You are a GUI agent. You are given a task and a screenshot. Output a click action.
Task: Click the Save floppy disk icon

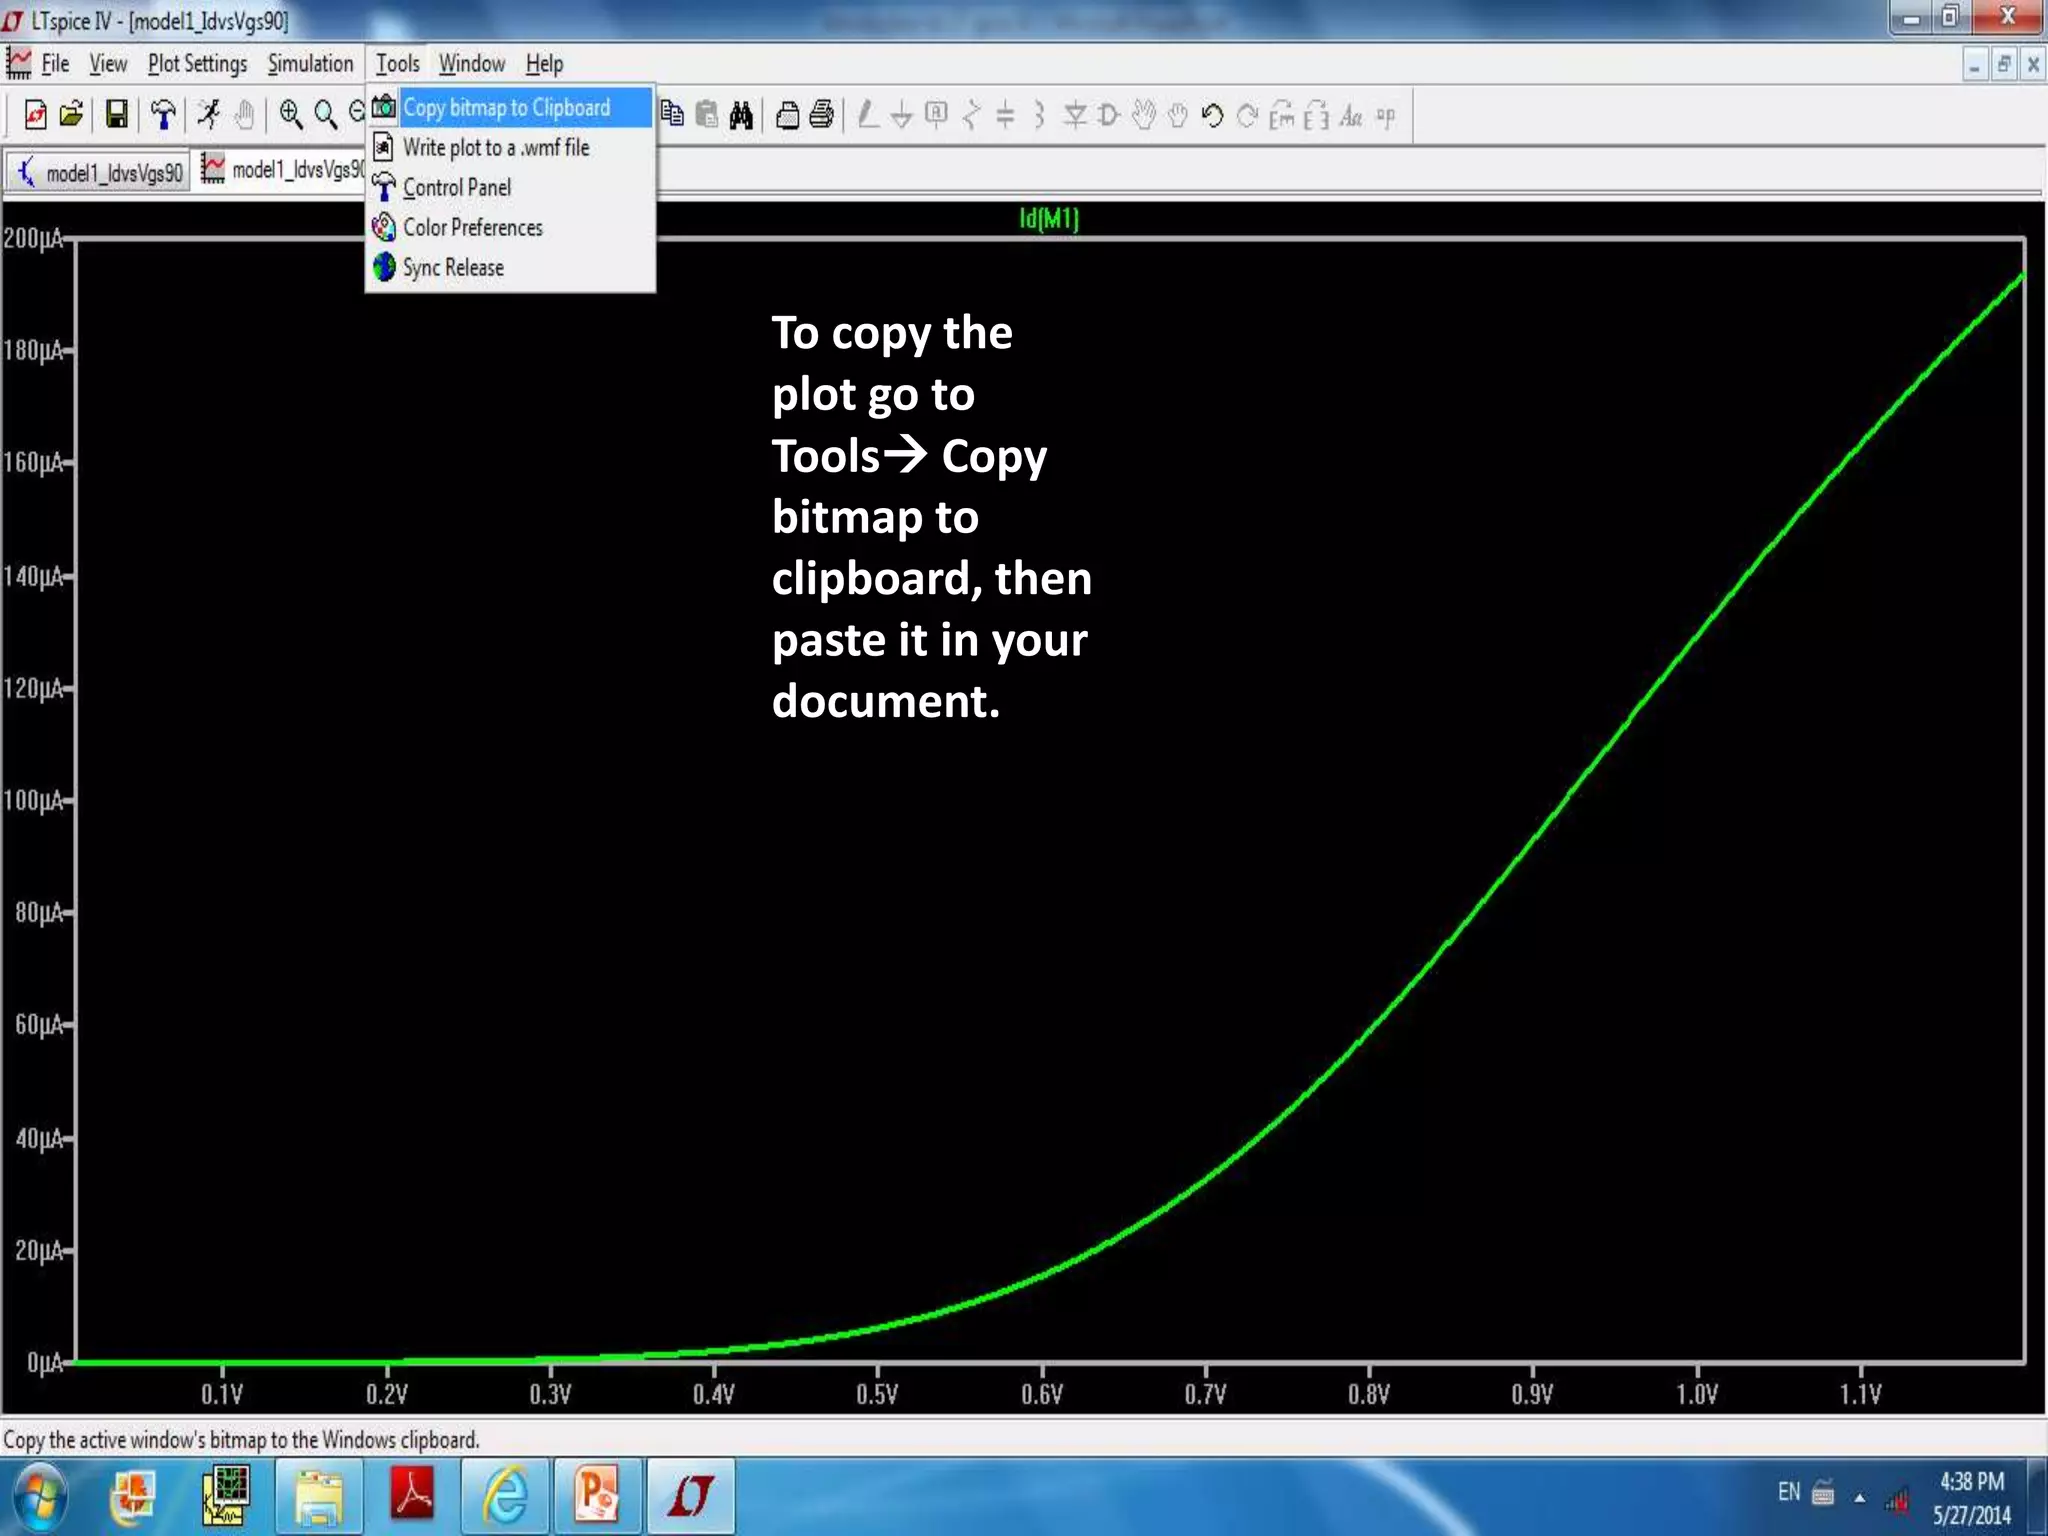coord(117,115)
